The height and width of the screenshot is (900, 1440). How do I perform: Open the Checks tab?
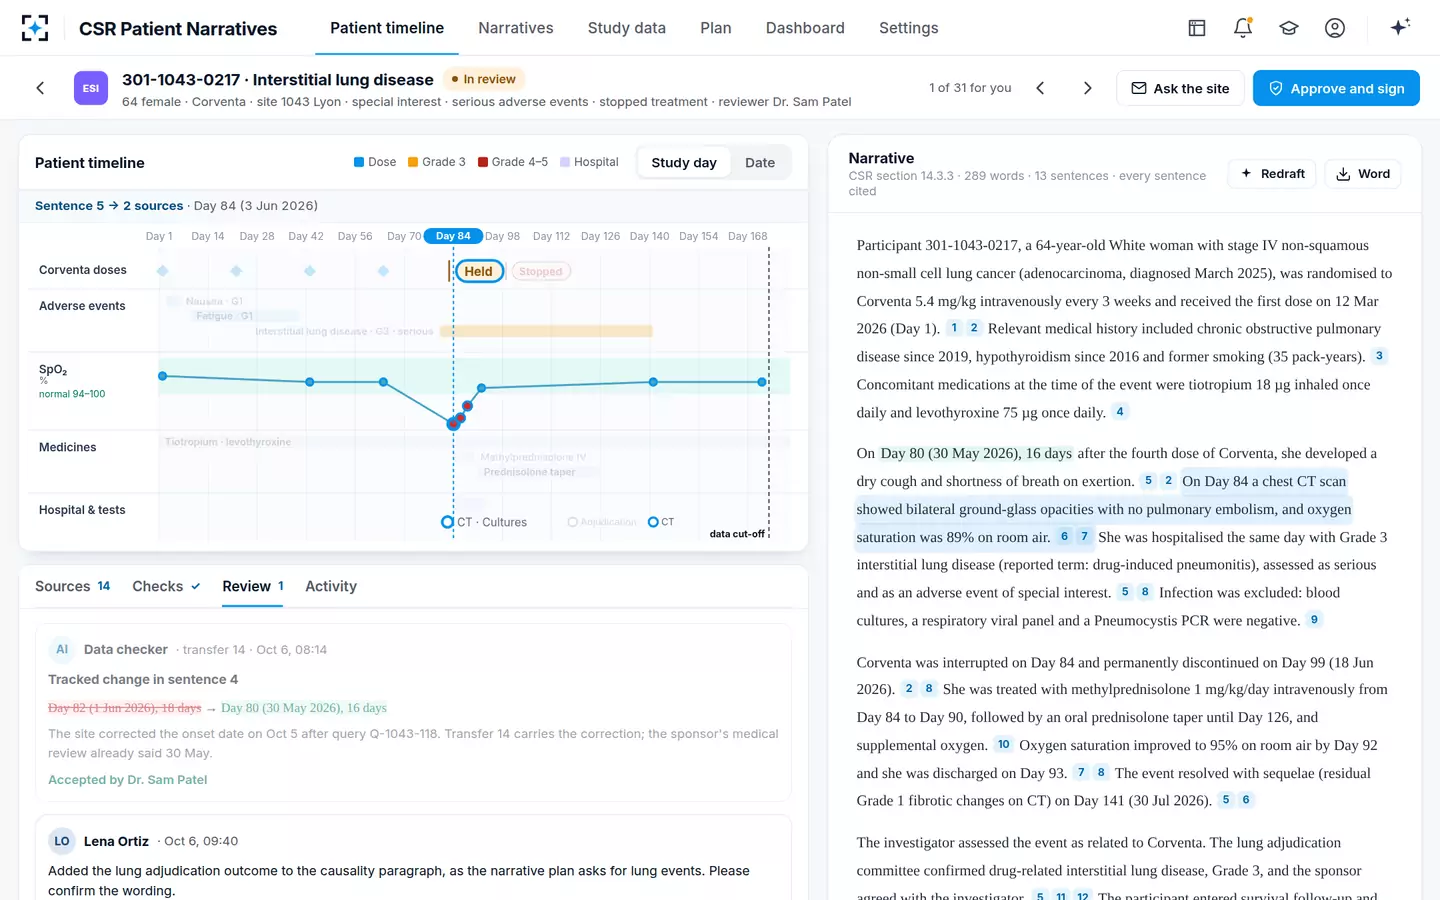(x=166, y=586)
